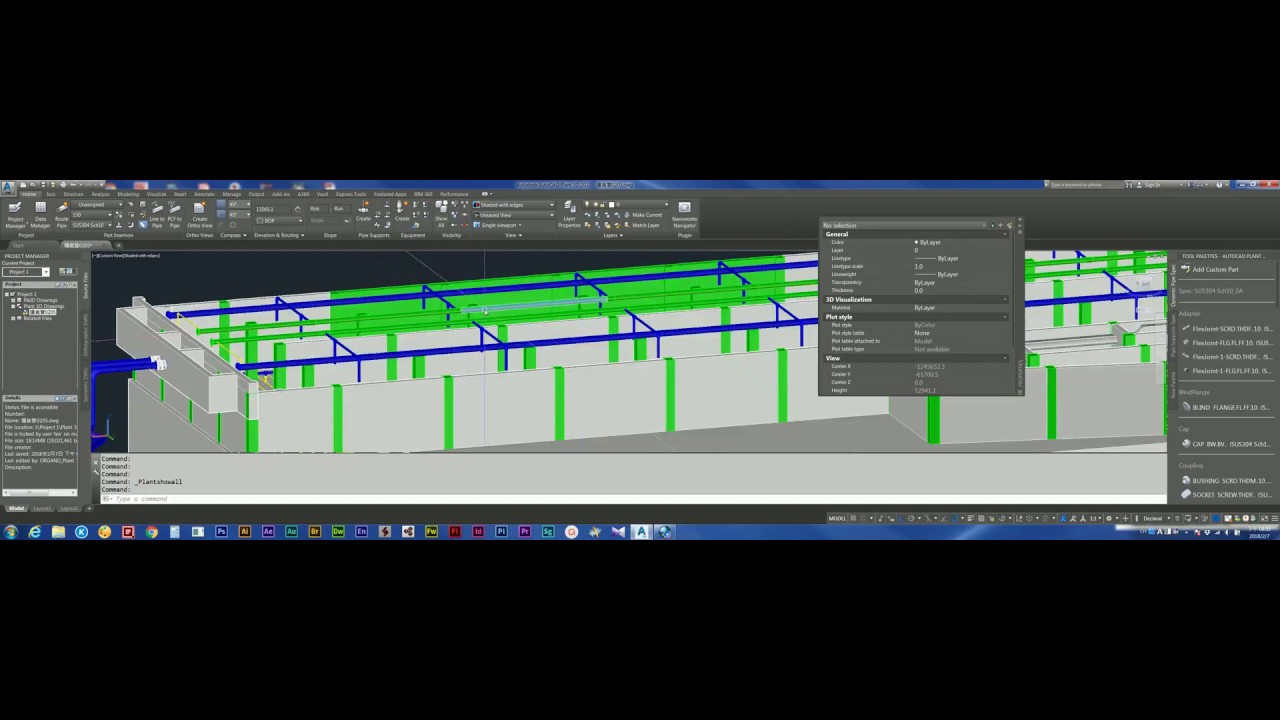Open the Project Manager ribbon tool
The width and height of the screenshot is (1280, 720).
[15, 214]
